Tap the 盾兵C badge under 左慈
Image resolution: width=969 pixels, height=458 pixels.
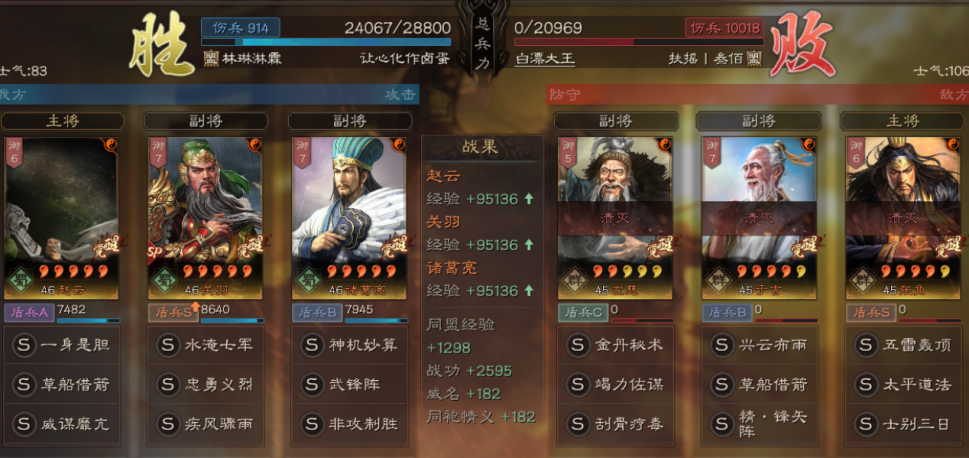coord(582,312)
